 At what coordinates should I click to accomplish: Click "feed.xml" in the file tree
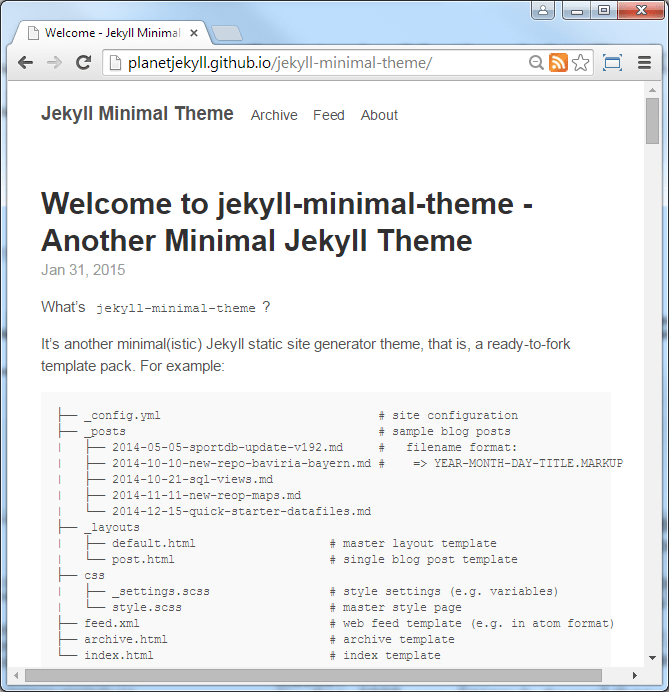coord(112,623)
